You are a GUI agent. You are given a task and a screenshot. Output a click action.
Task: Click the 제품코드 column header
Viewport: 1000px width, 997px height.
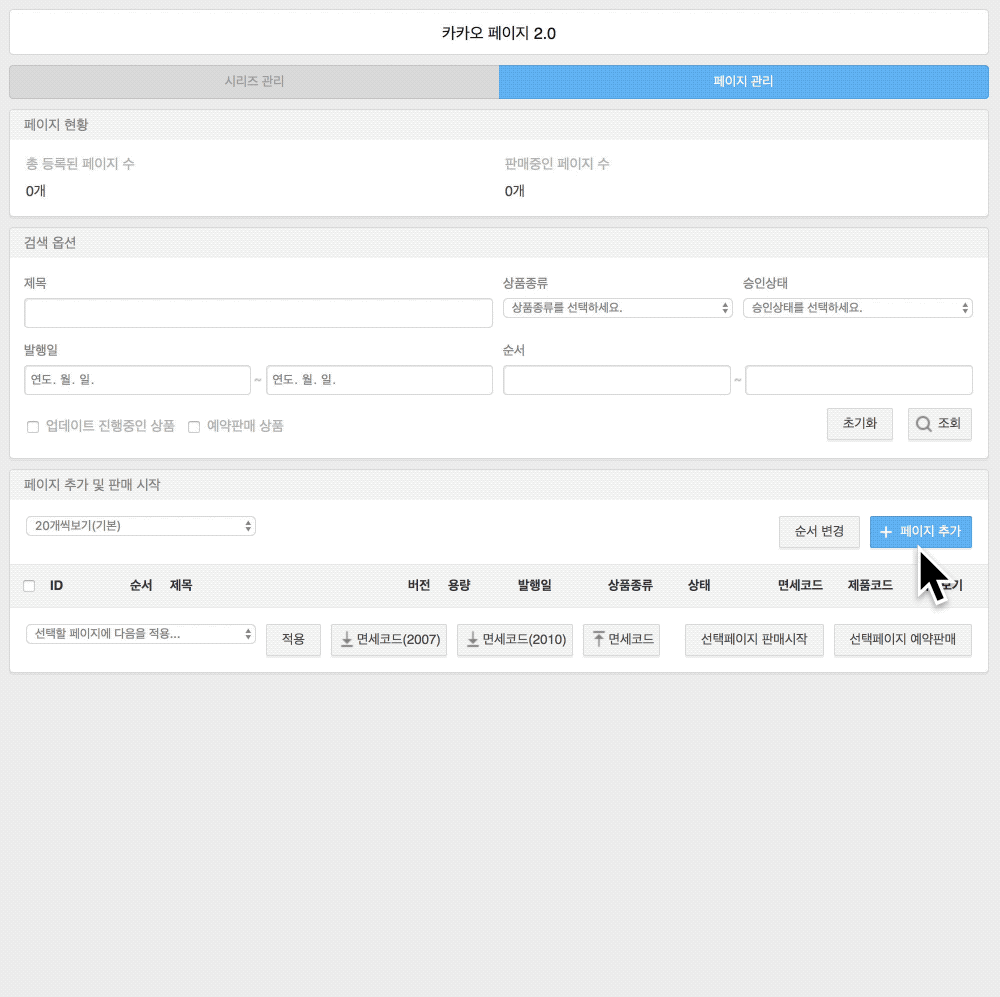[x=870, y=586]
